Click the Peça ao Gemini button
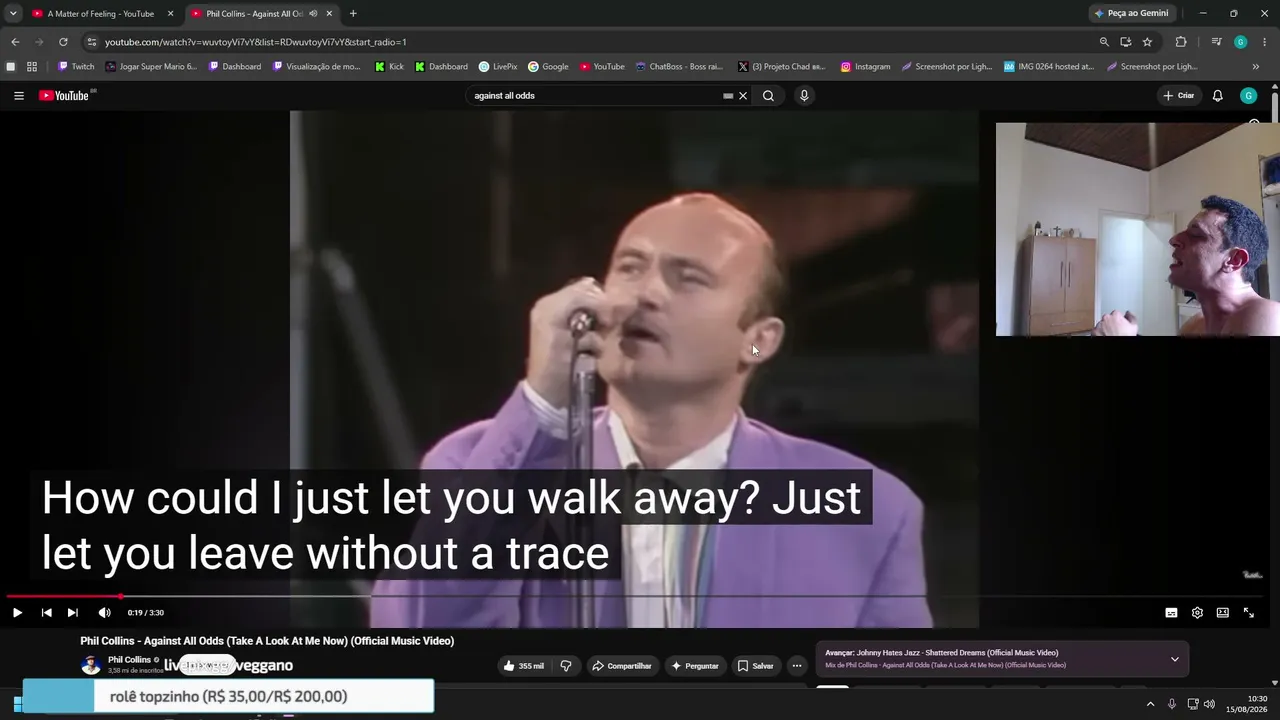The height and width of the screenshot is (720, 1280). click(1131, 14)
